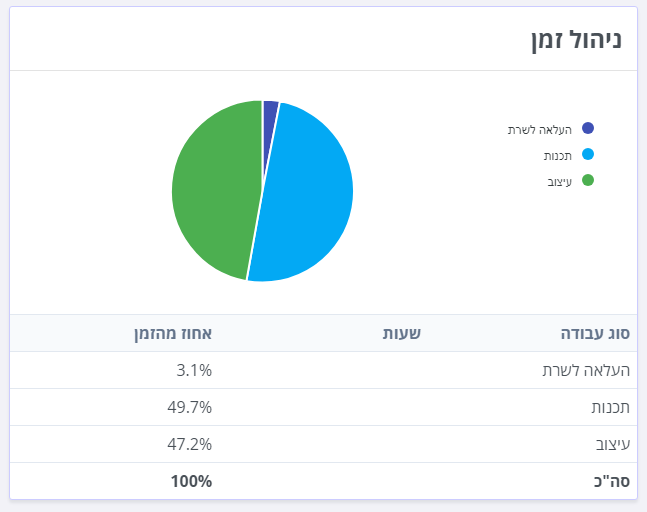Click the 49.7% percentage cell
Screen dimensions: 647x512
coord(189,407)
